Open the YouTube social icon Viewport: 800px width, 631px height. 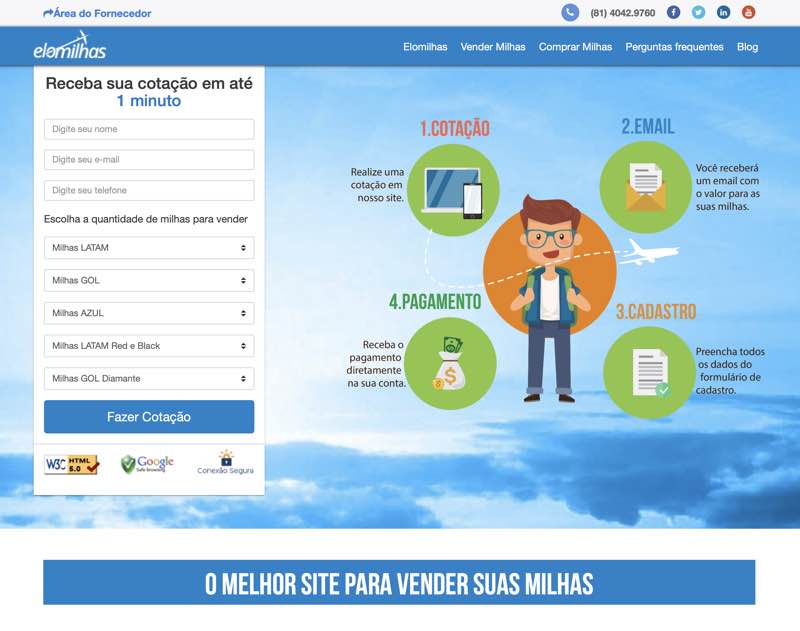click(x=748, y=12)
